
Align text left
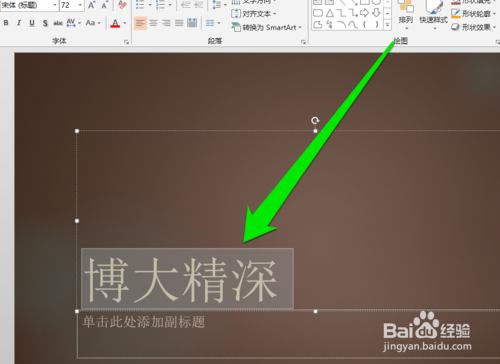click(x=140, y=23)
